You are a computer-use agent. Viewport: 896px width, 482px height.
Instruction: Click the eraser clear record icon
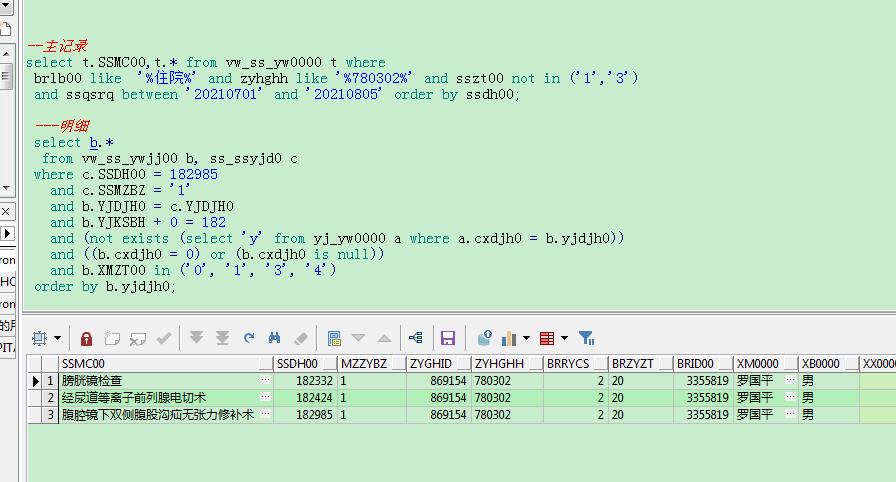pos(301,339)
